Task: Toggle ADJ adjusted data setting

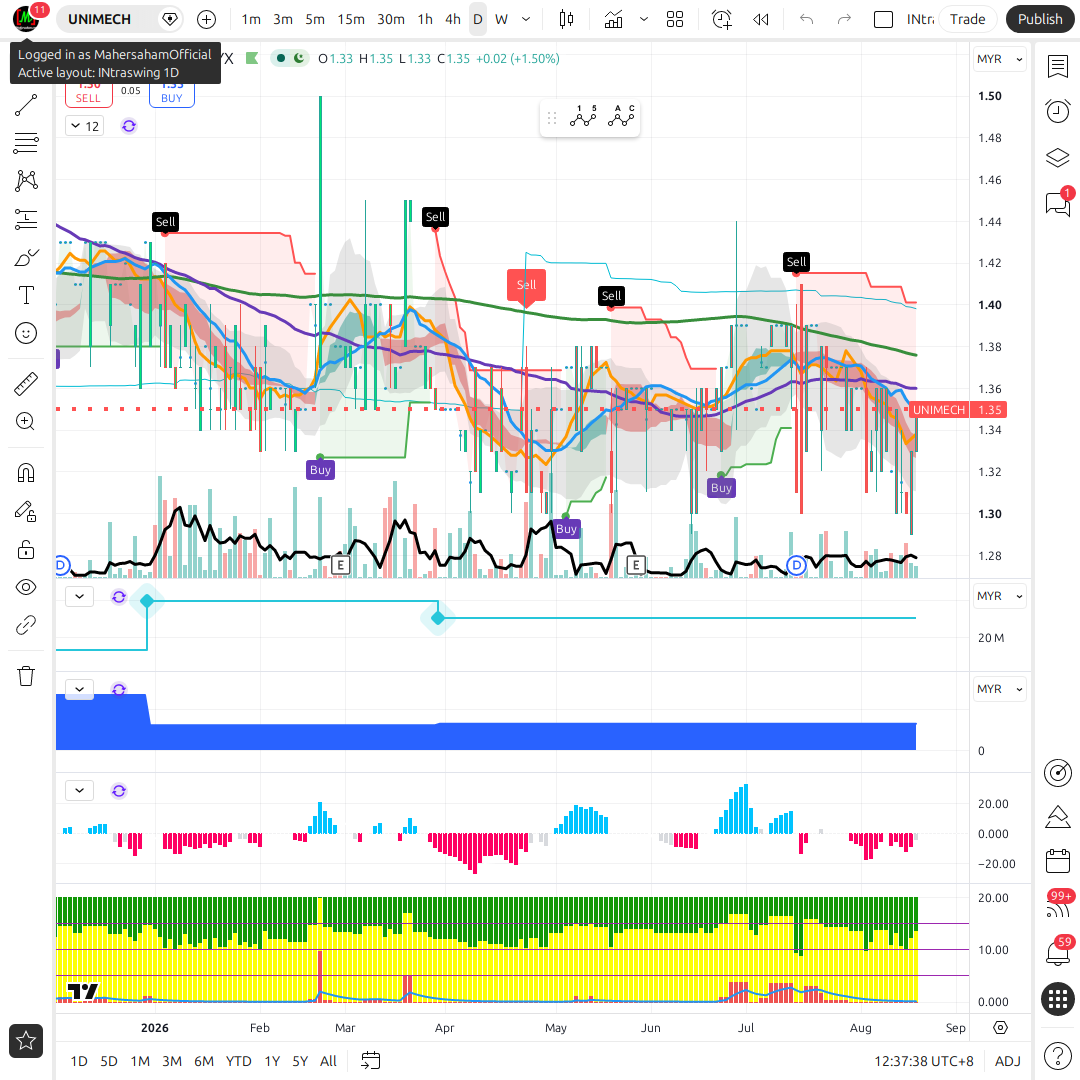Action: coord(1007,1061)
